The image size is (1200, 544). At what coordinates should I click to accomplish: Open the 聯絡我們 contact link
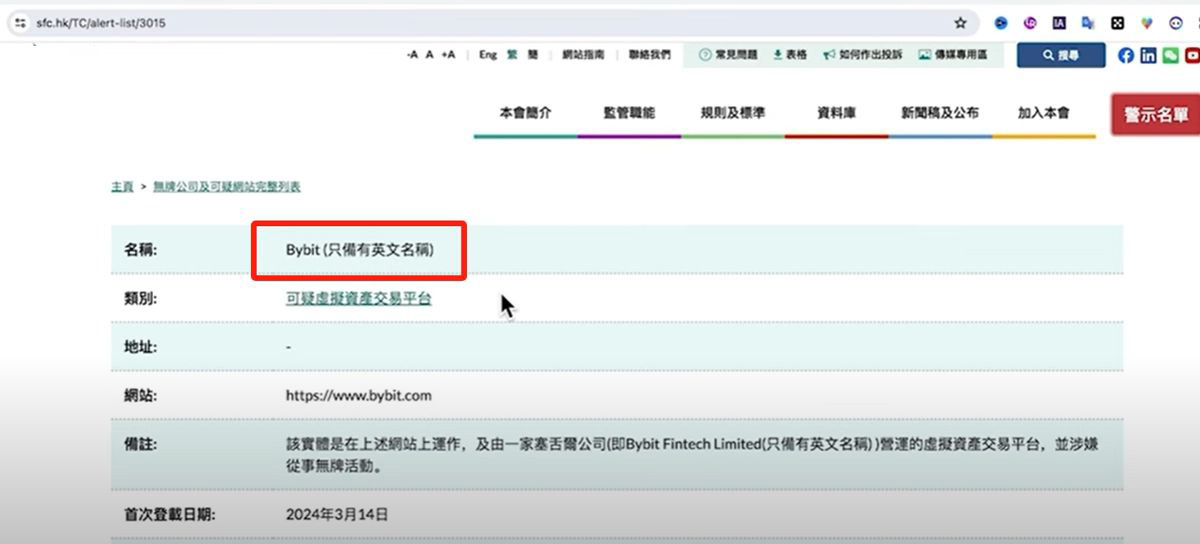click(650, 55)
